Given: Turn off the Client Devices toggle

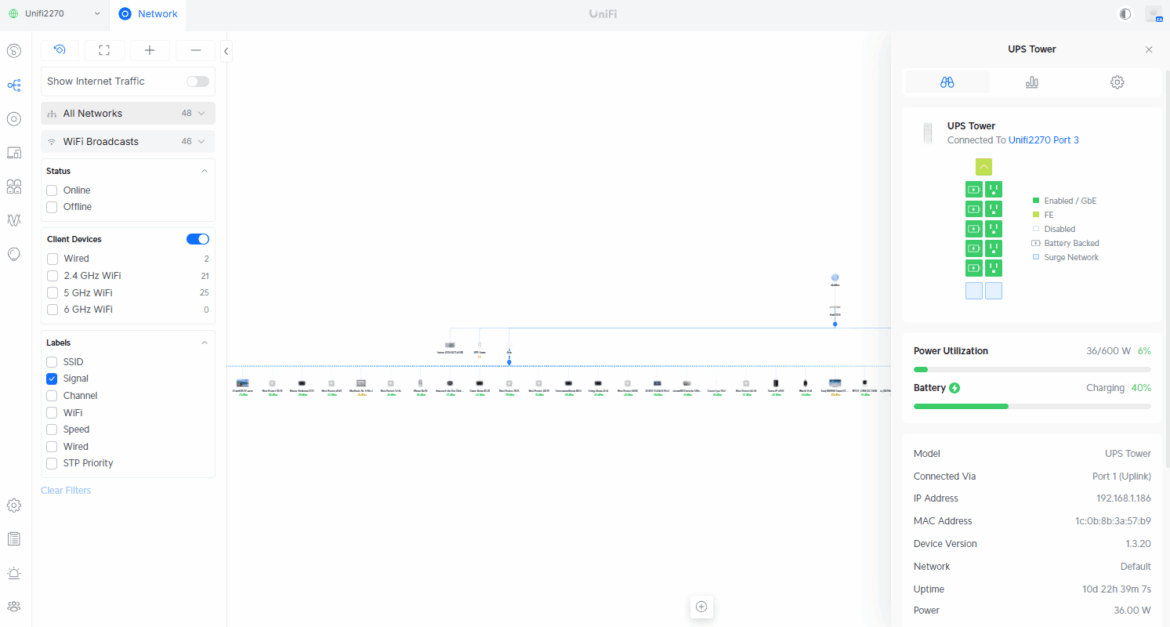Looking at the screenshot, I should (197, 239).
